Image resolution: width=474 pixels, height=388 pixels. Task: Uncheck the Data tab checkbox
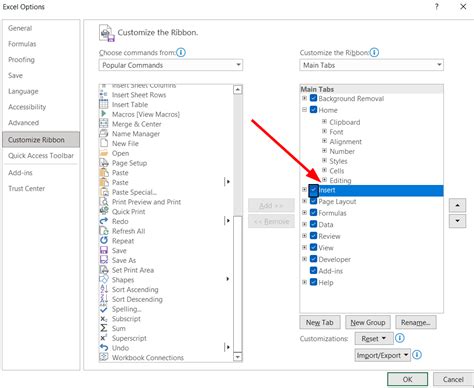(x=313, y=224)
